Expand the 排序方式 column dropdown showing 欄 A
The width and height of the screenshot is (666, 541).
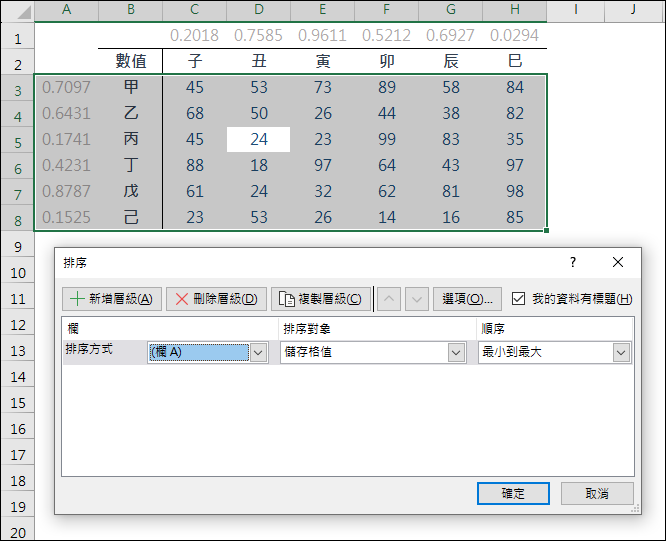[x=258, y=352]
